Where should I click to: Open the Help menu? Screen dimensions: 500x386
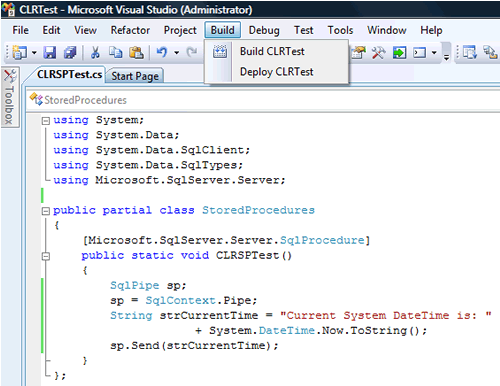(431, 30)
